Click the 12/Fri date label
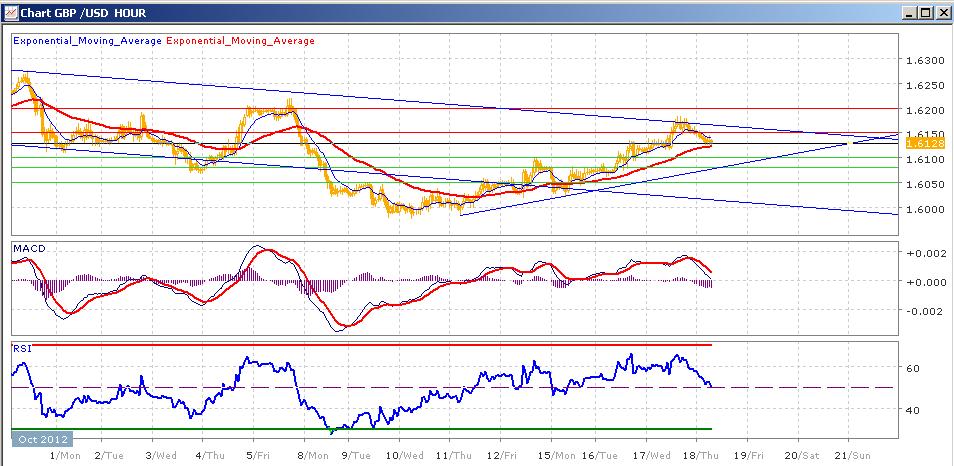Screen dimensions: 954x466 click(x=502, y=454)
